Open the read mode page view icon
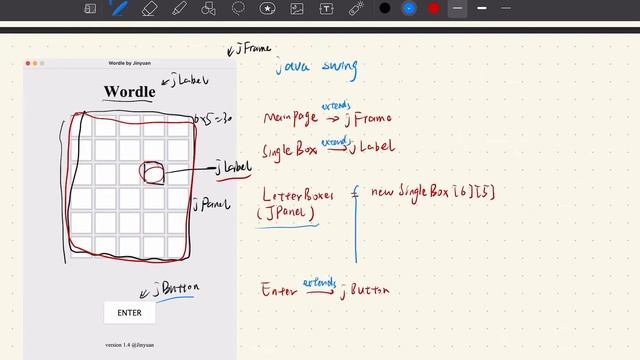640x360 pixels. coord(90,8)
